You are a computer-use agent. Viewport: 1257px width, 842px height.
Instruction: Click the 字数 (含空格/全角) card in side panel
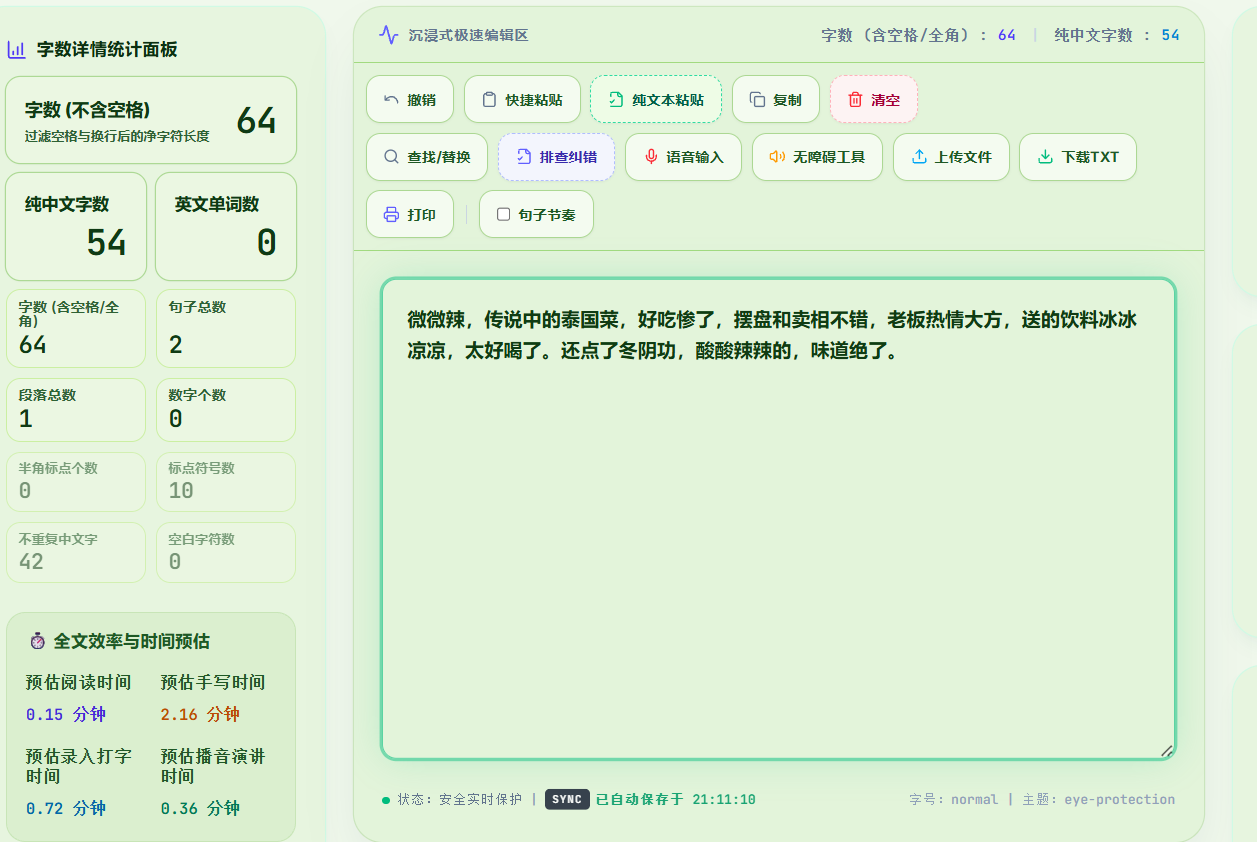coord(76,329)
